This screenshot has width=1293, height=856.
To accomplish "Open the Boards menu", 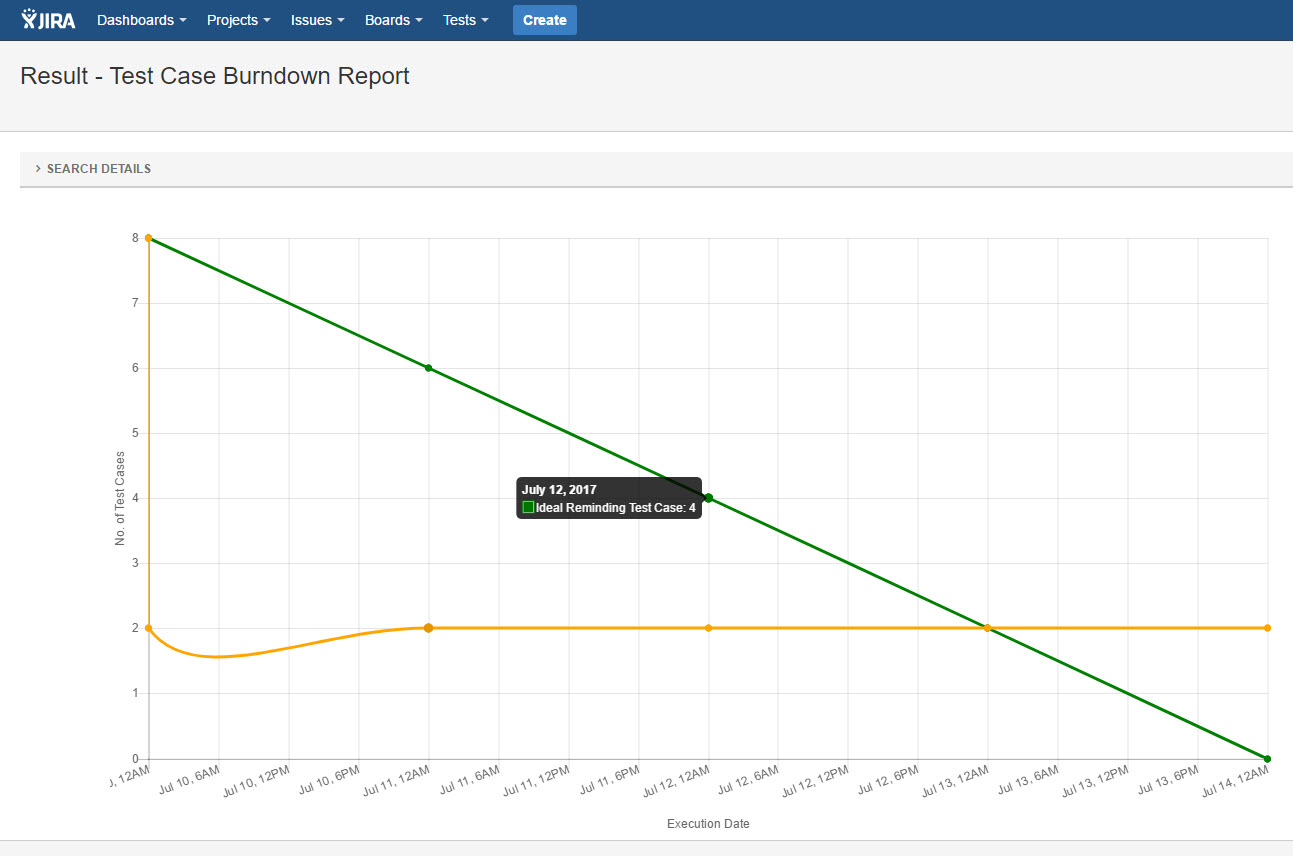I will point(393,20).
